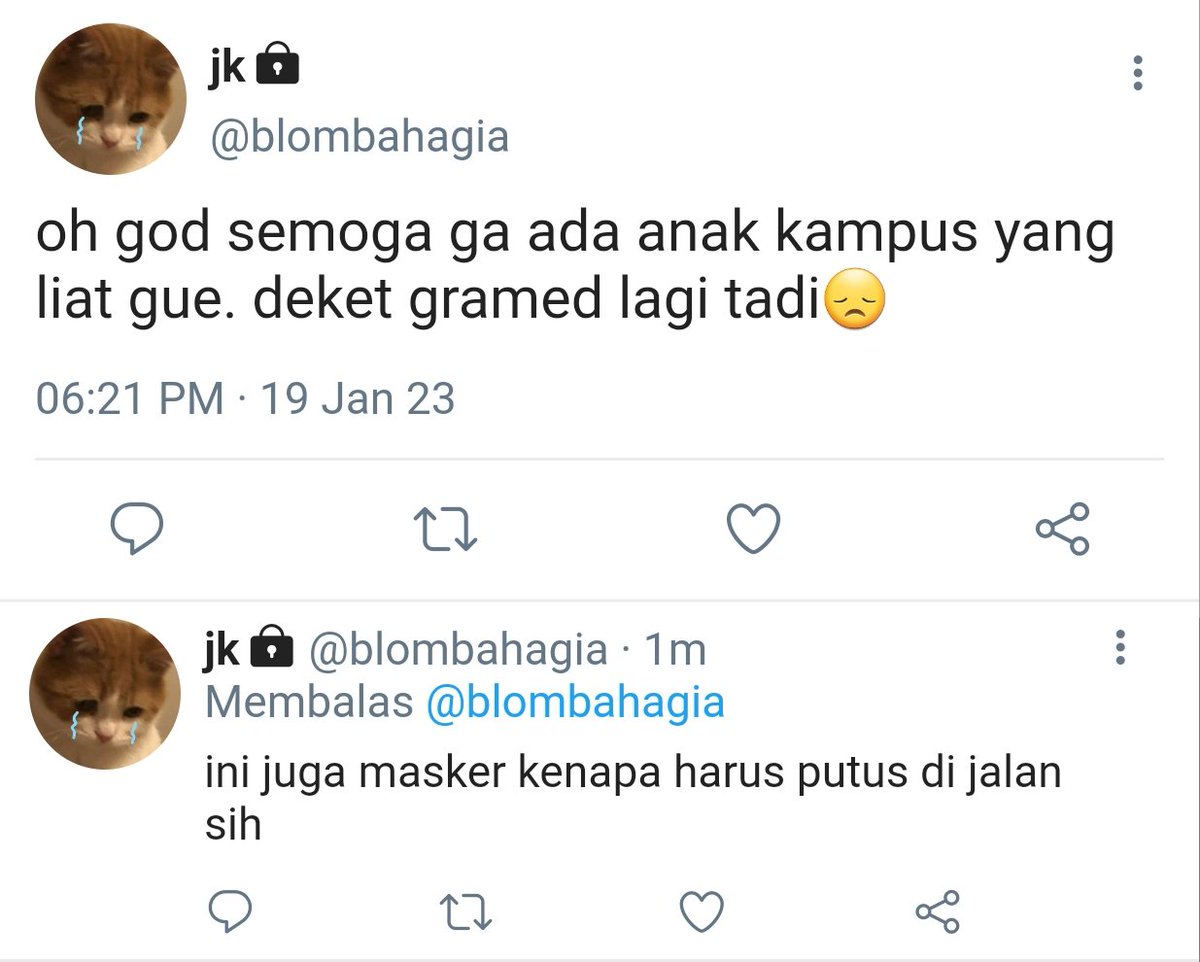Open the reply tweet's three-dot menu
The image size is (1200, 962).
click(1121, 648)
